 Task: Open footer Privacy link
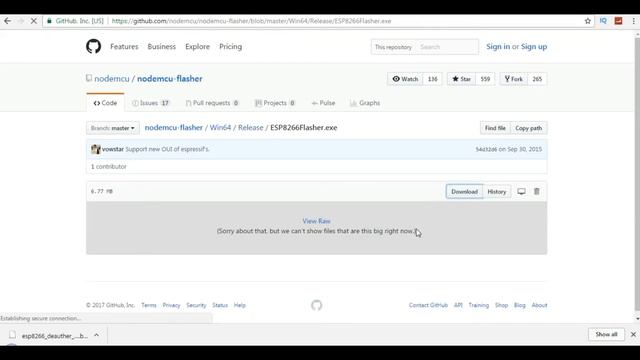tap(171, 305)
